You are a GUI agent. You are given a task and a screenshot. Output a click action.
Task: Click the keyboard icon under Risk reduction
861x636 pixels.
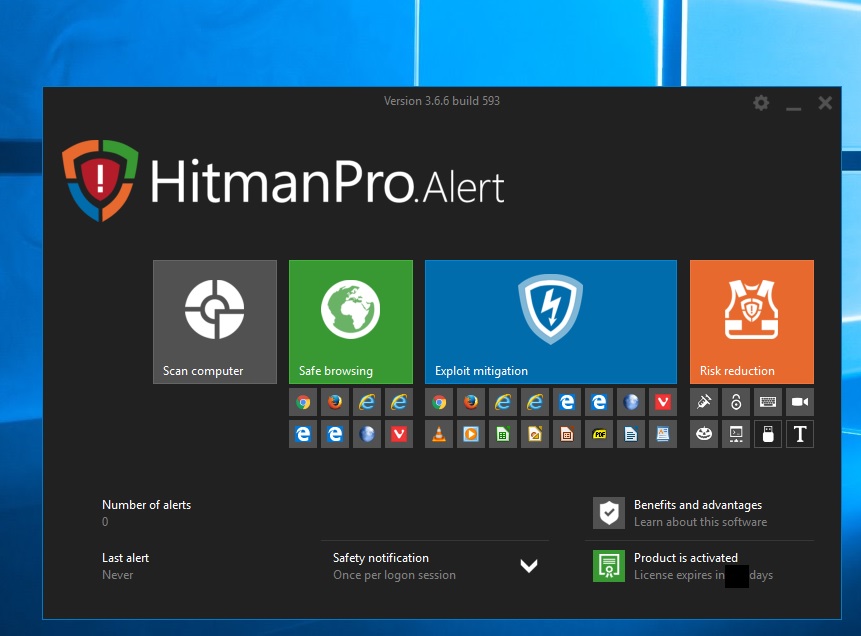click(x=768, y=403)
